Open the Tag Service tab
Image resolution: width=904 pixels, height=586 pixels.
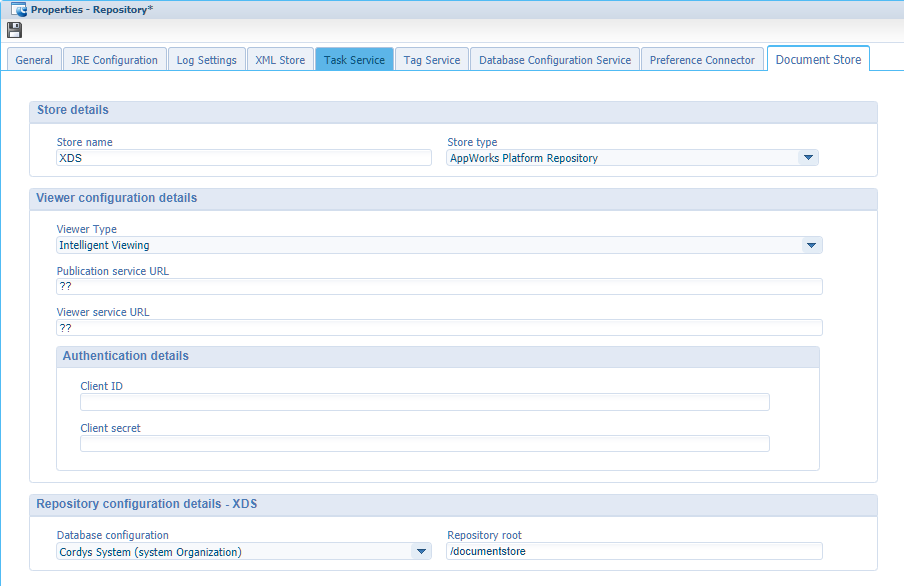click(431, 60)
